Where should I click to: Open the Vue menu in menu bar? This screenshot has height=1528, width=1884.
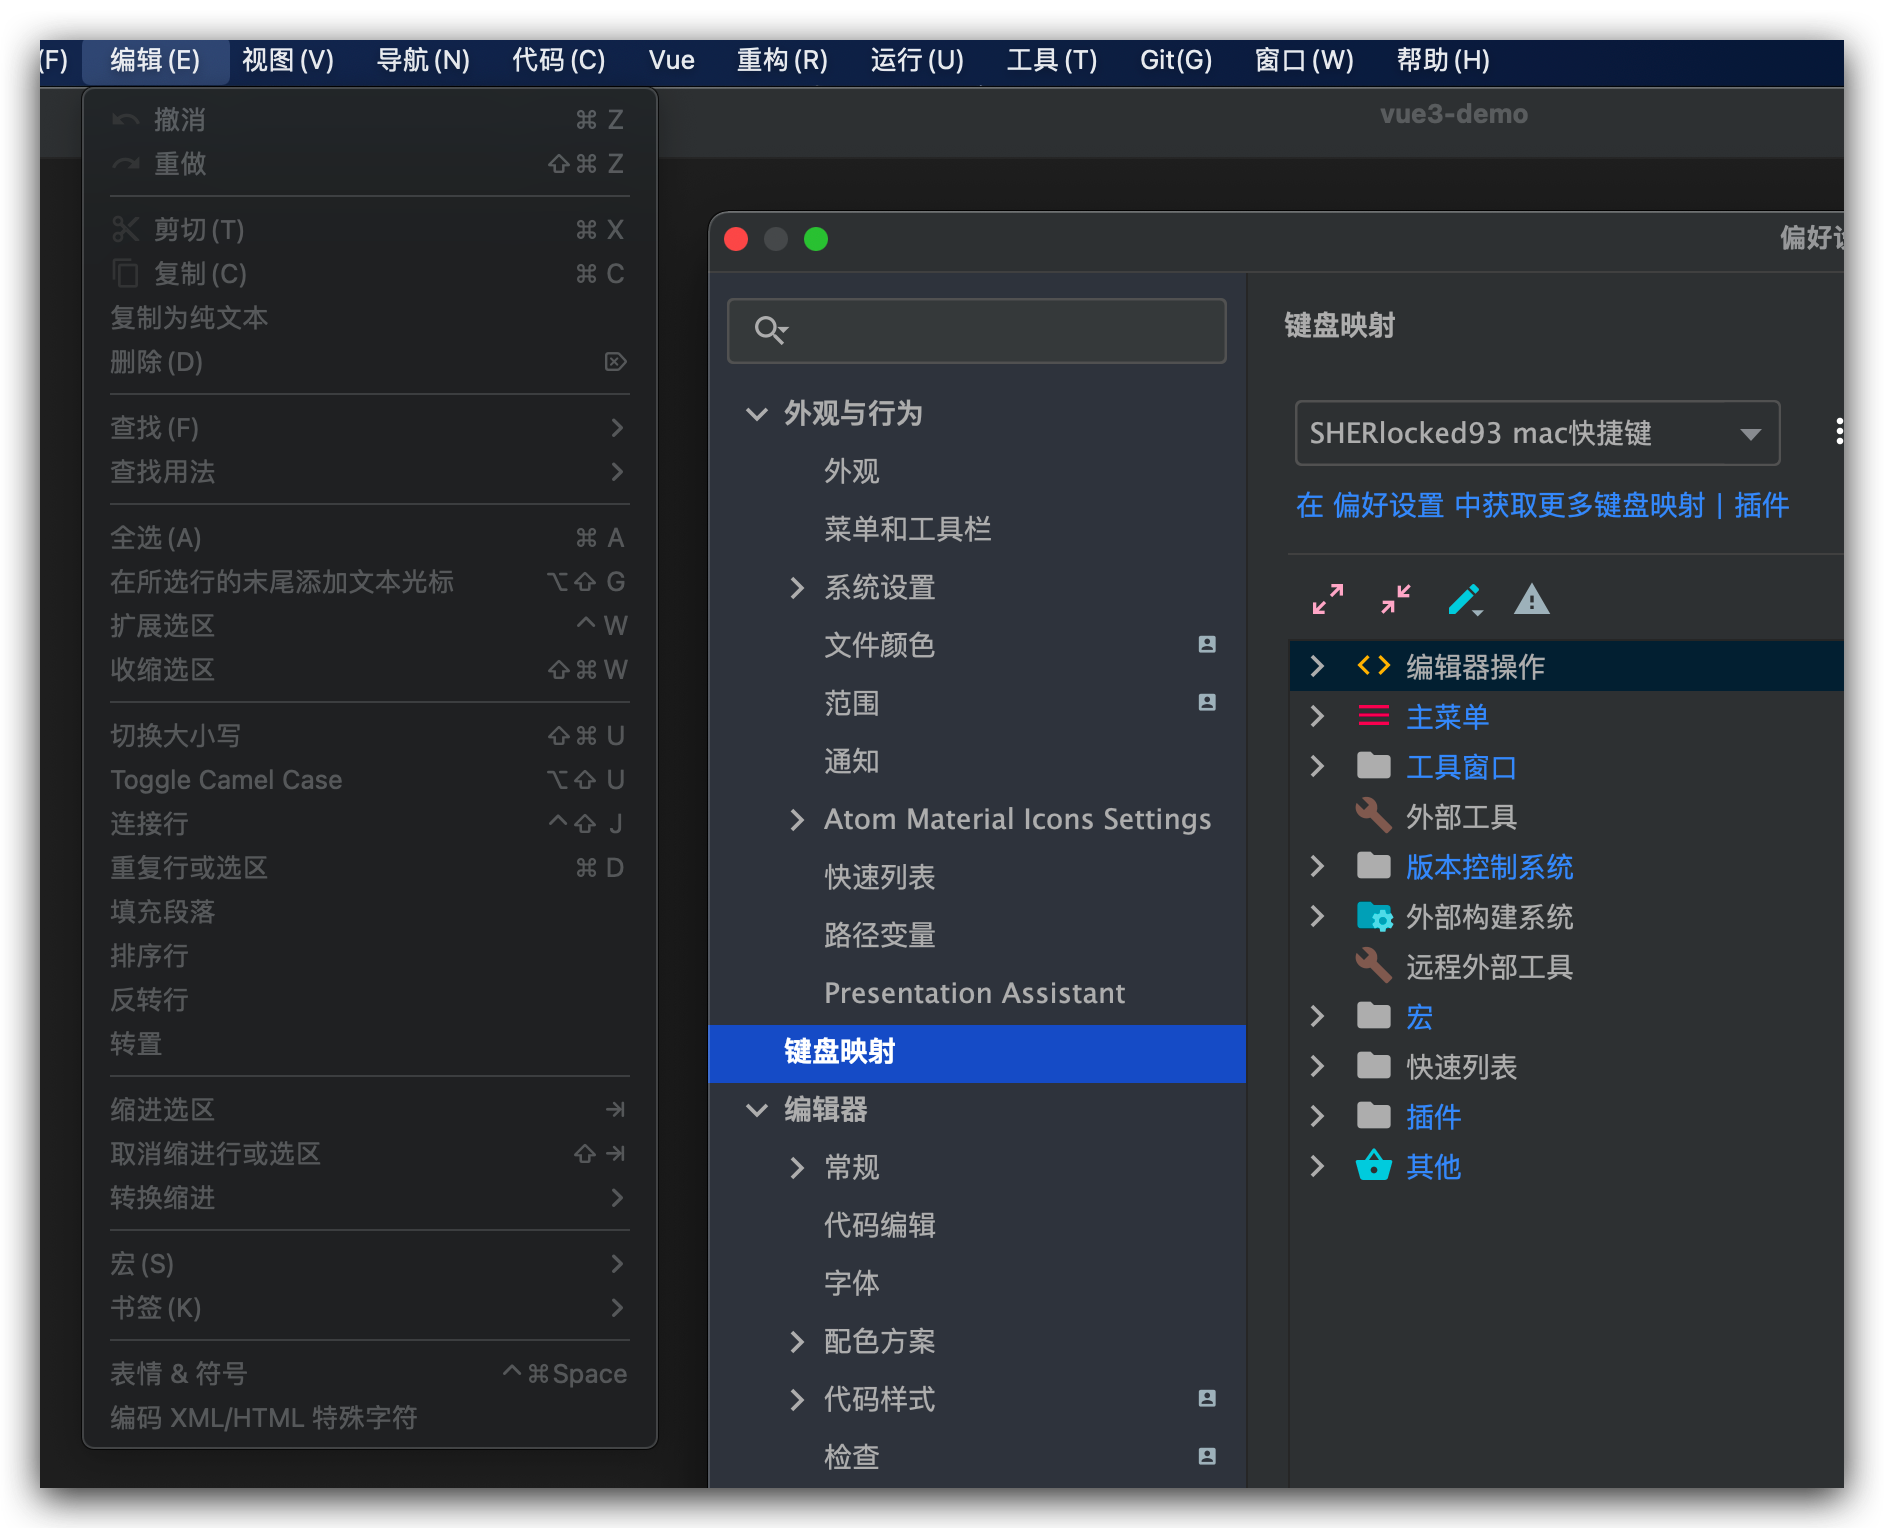point(671,60)
